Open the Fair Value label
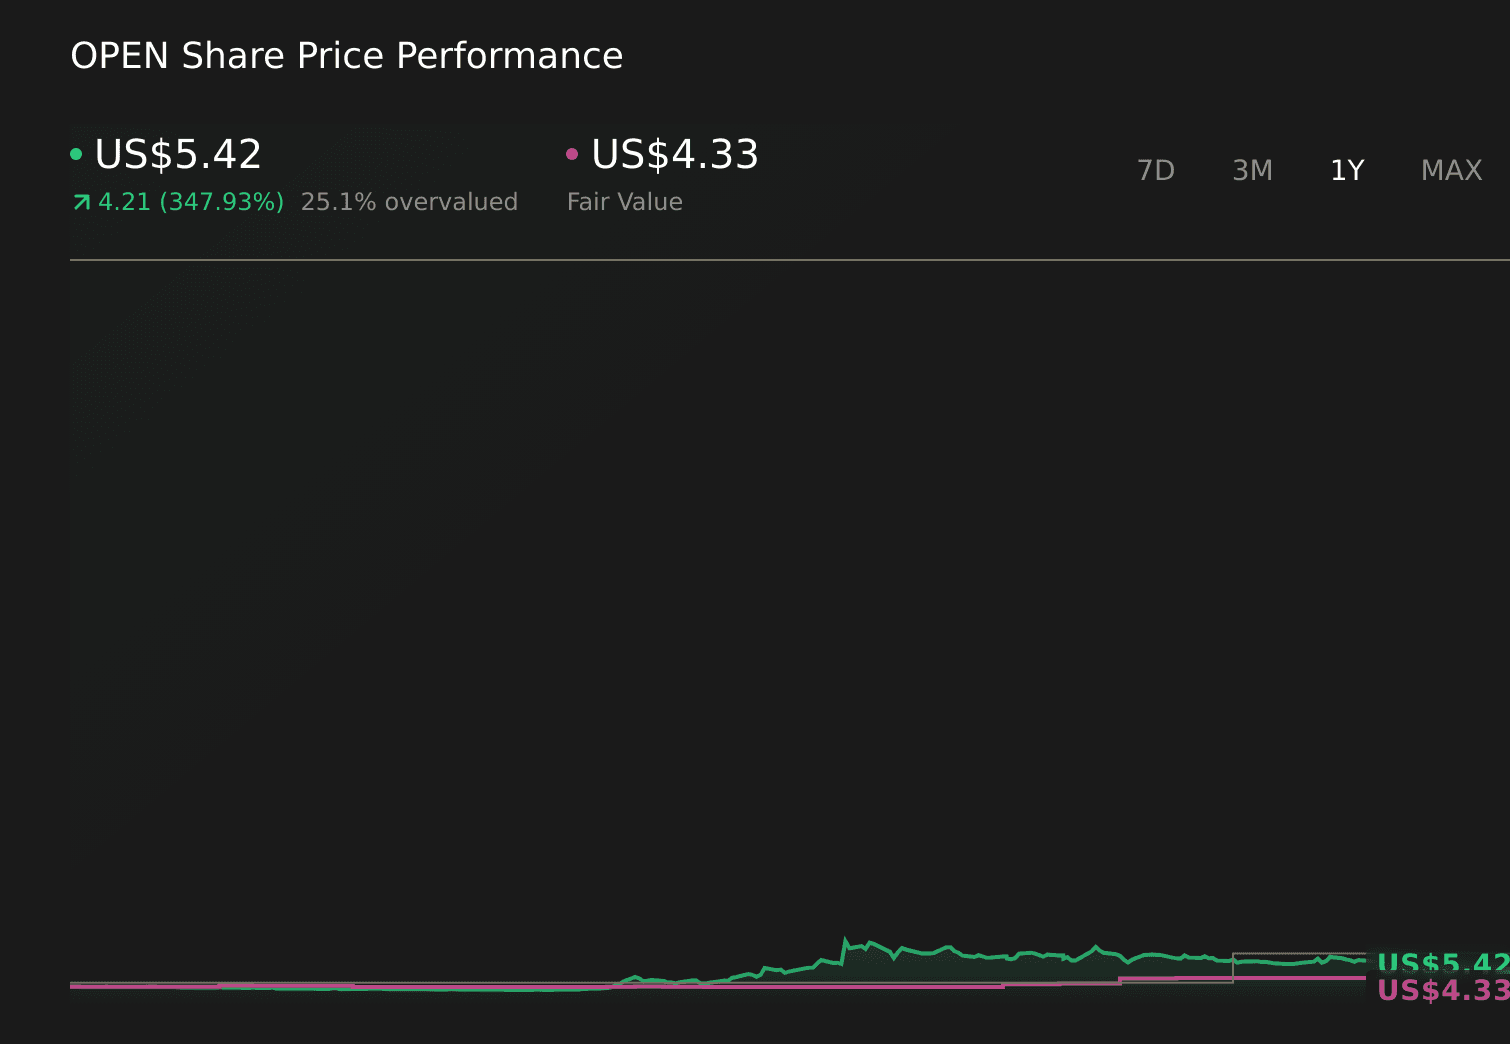 (624, 202)
